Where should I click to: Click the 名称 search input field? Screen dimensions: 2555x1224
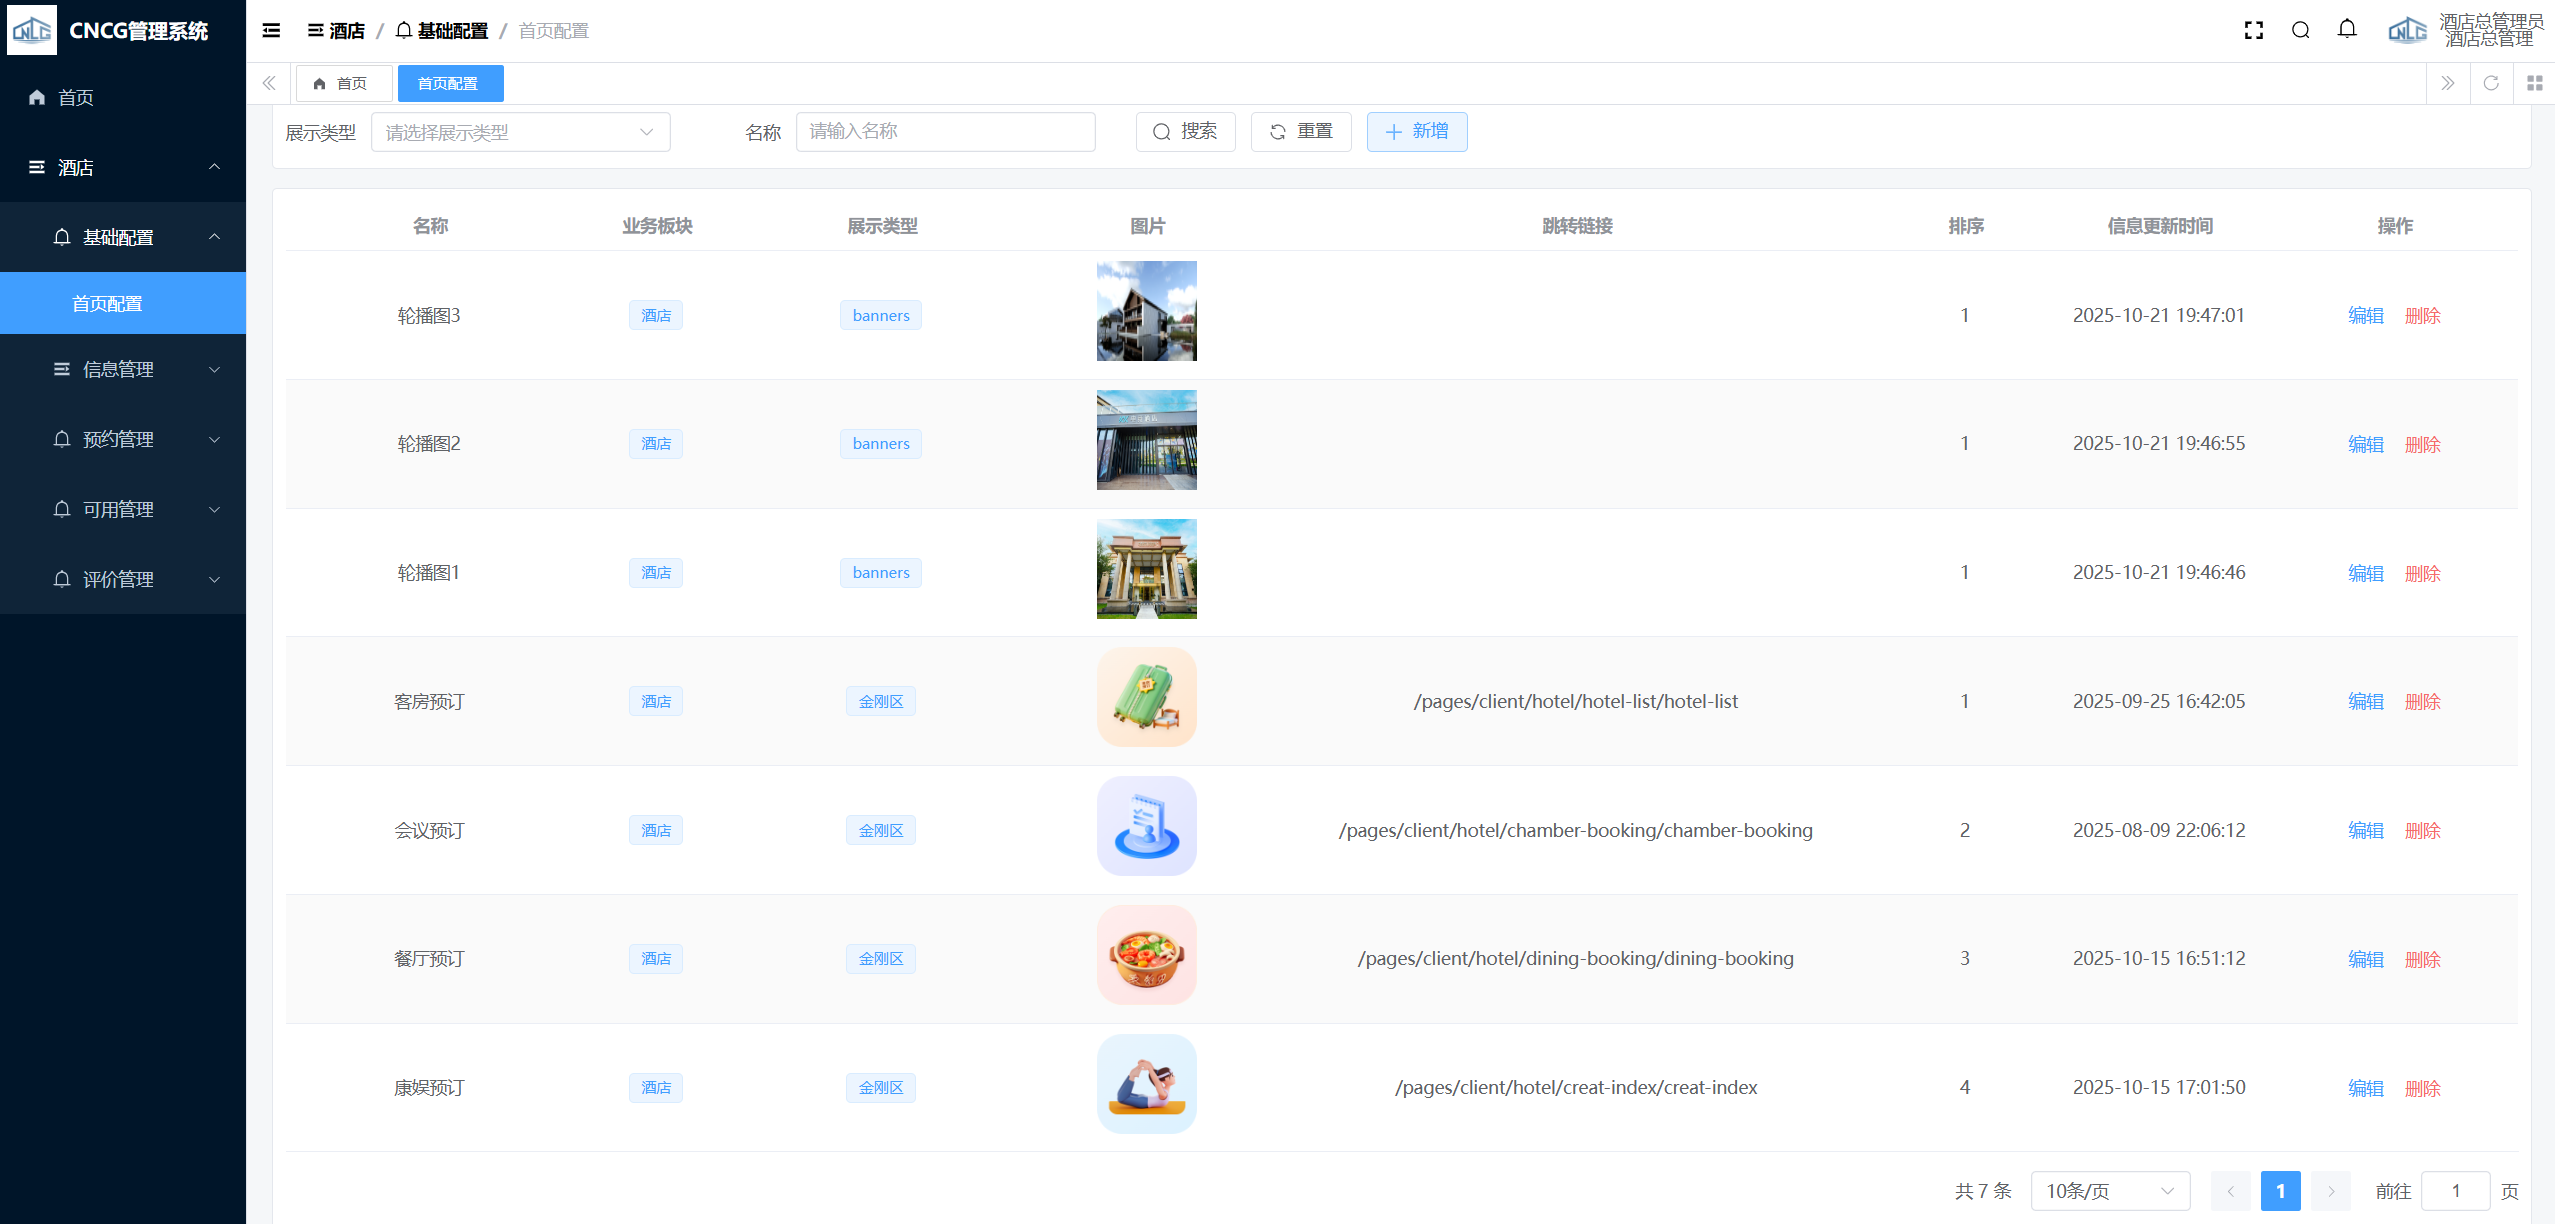(945, 132)
